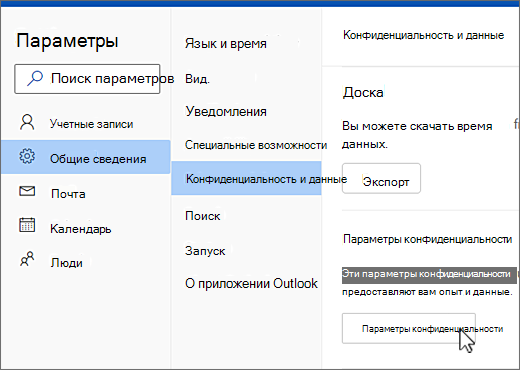Open Календарь settings category

(85, 228)
